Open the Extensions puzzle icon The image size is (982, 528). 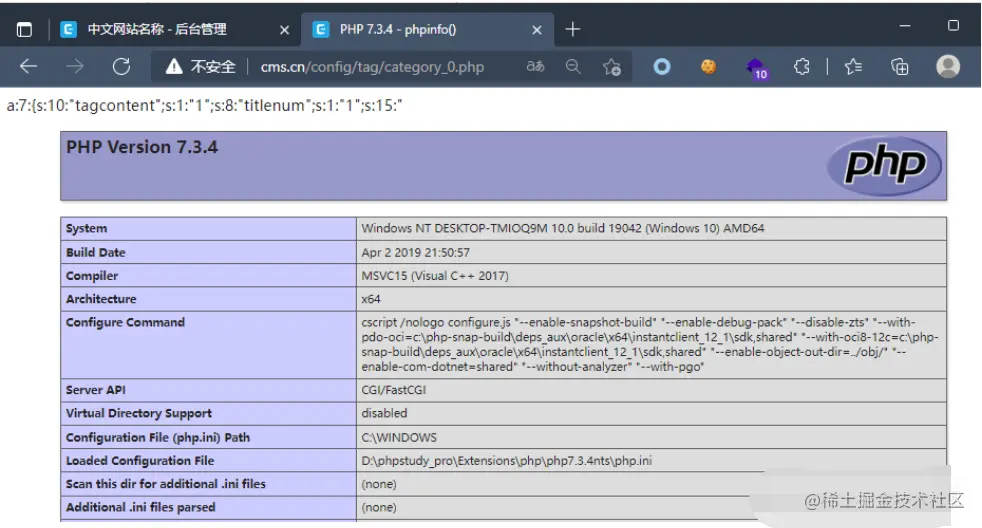click(x=802, y=66)
